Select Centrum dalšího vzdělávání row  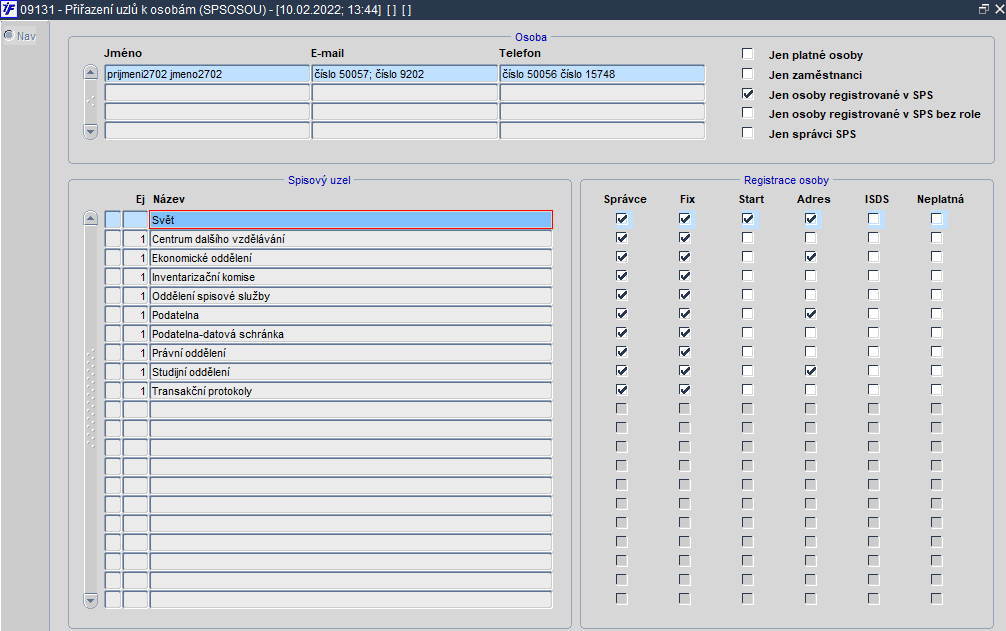pos(351,239)
